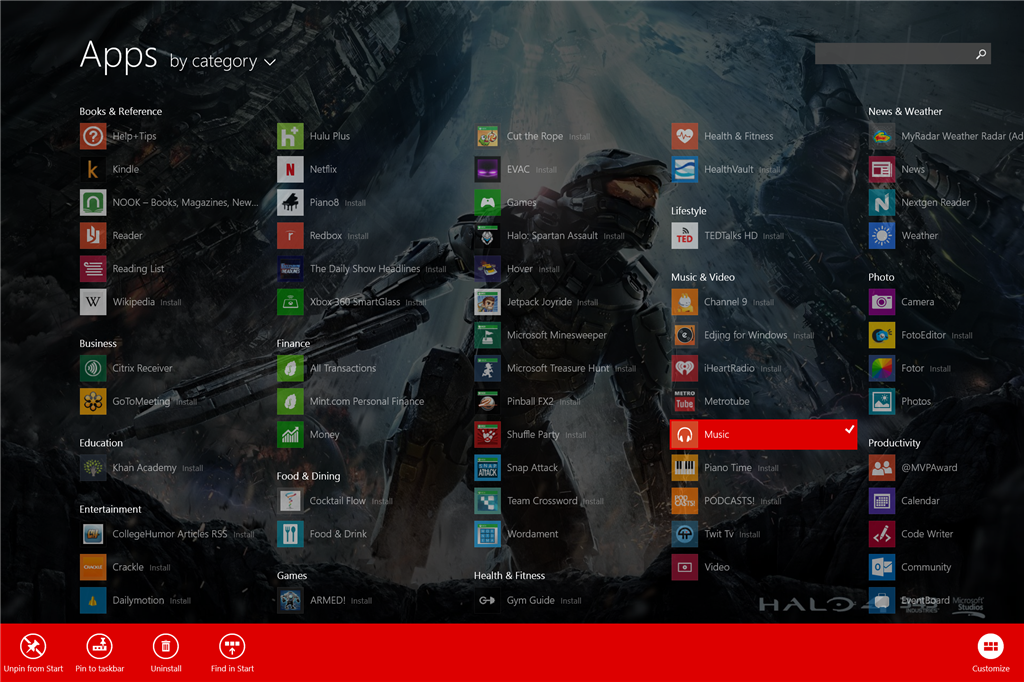Select the Kindle app icon

(91, 169)
